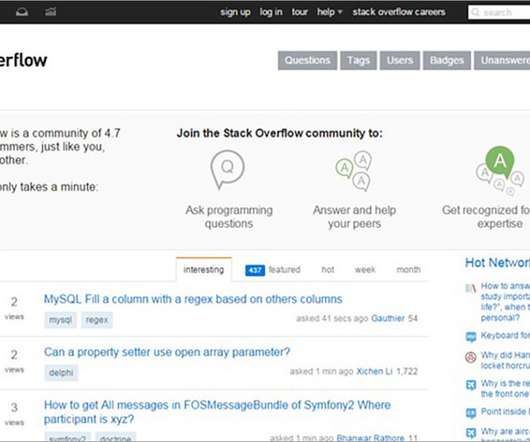Click 'asked 1 min ago' on delphi question
Viewport: 530px width, 442px height.
[x=321, y=371]
